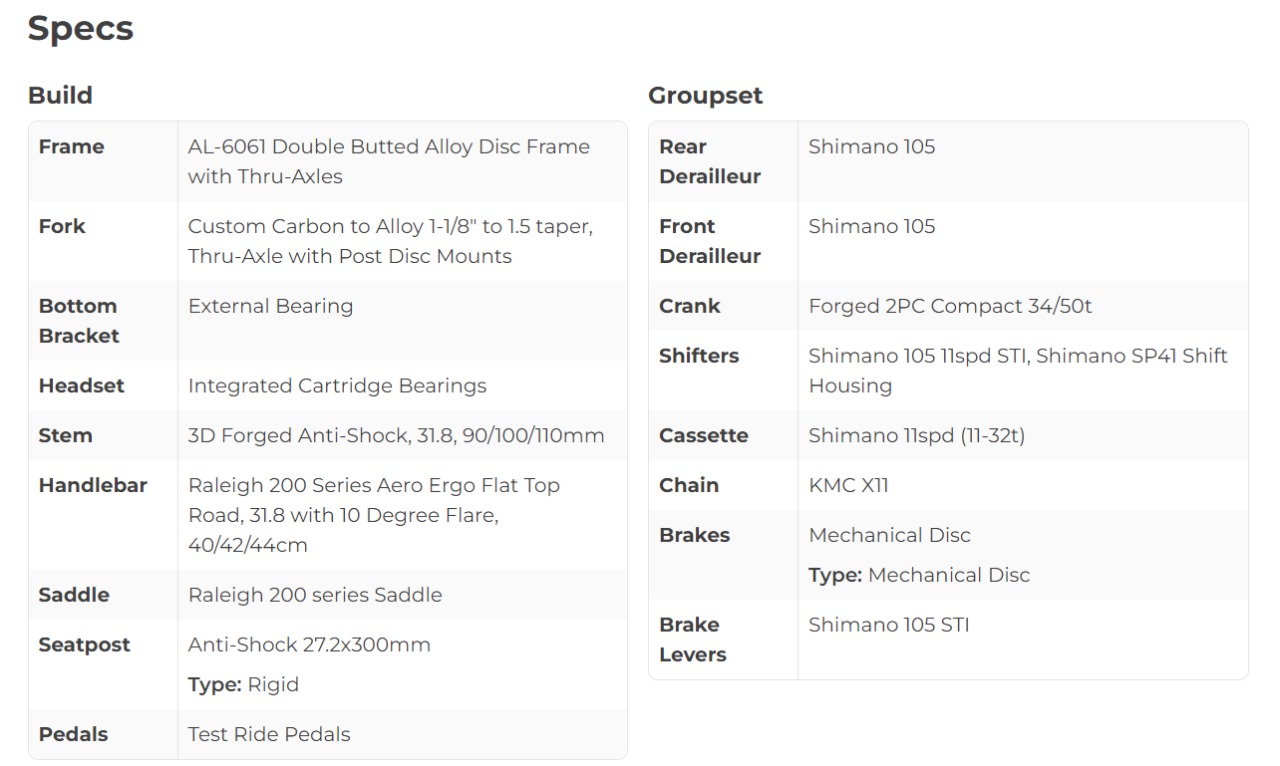Click the Stem specification value
The image size is (1280, 766).
(396, 436)
